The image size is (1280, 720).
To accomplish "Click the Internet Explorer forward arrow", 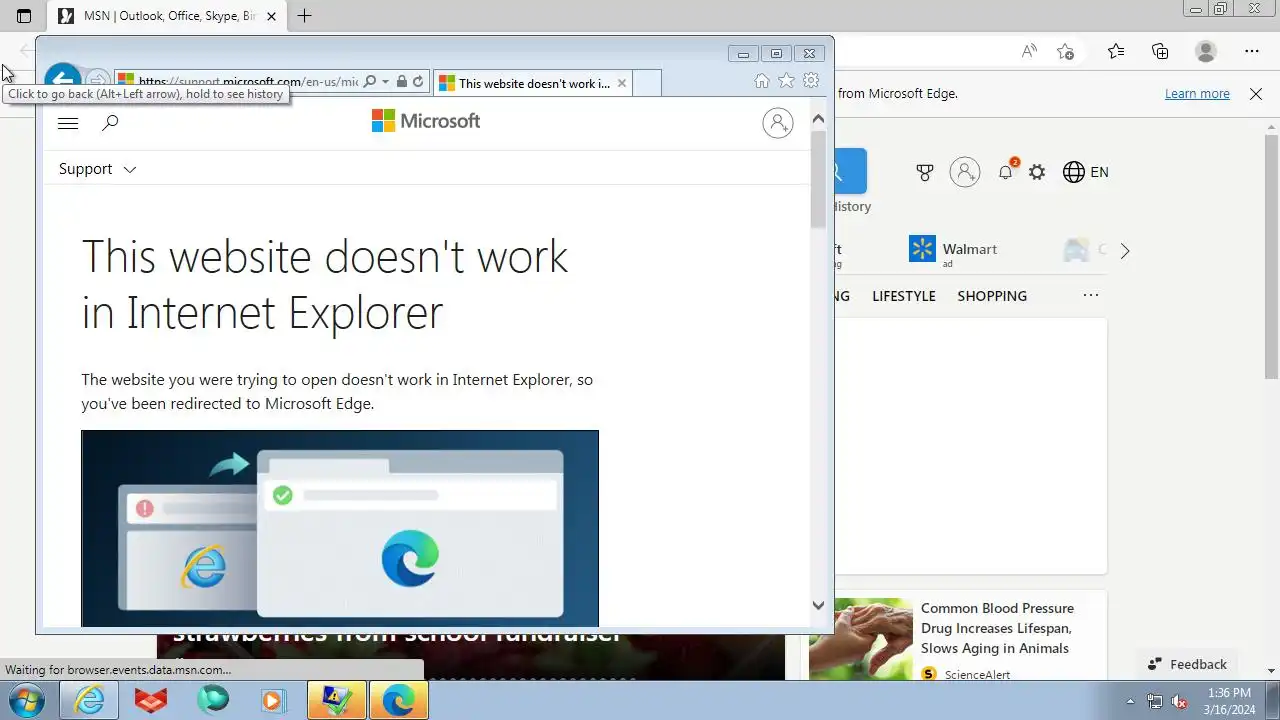I will click(x=97, y=81).
